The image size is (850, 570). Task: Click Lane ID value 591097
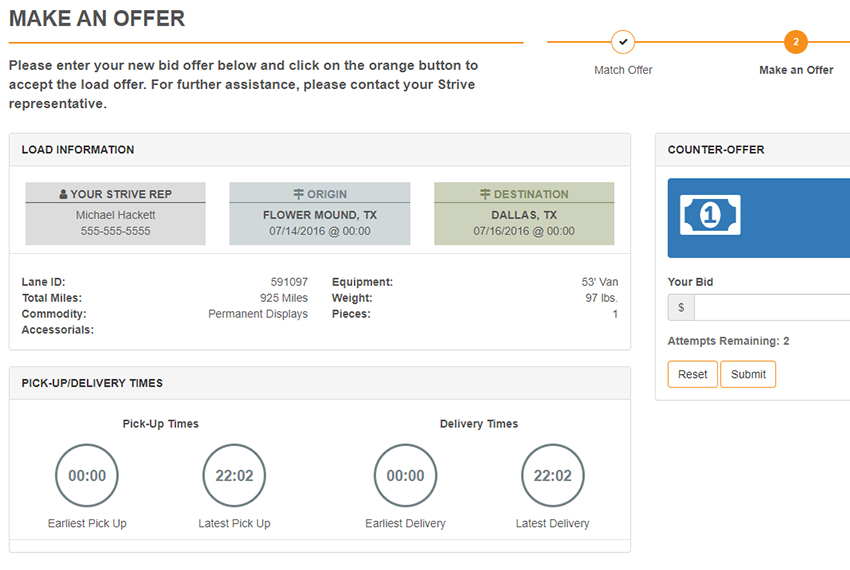point(289,282)
